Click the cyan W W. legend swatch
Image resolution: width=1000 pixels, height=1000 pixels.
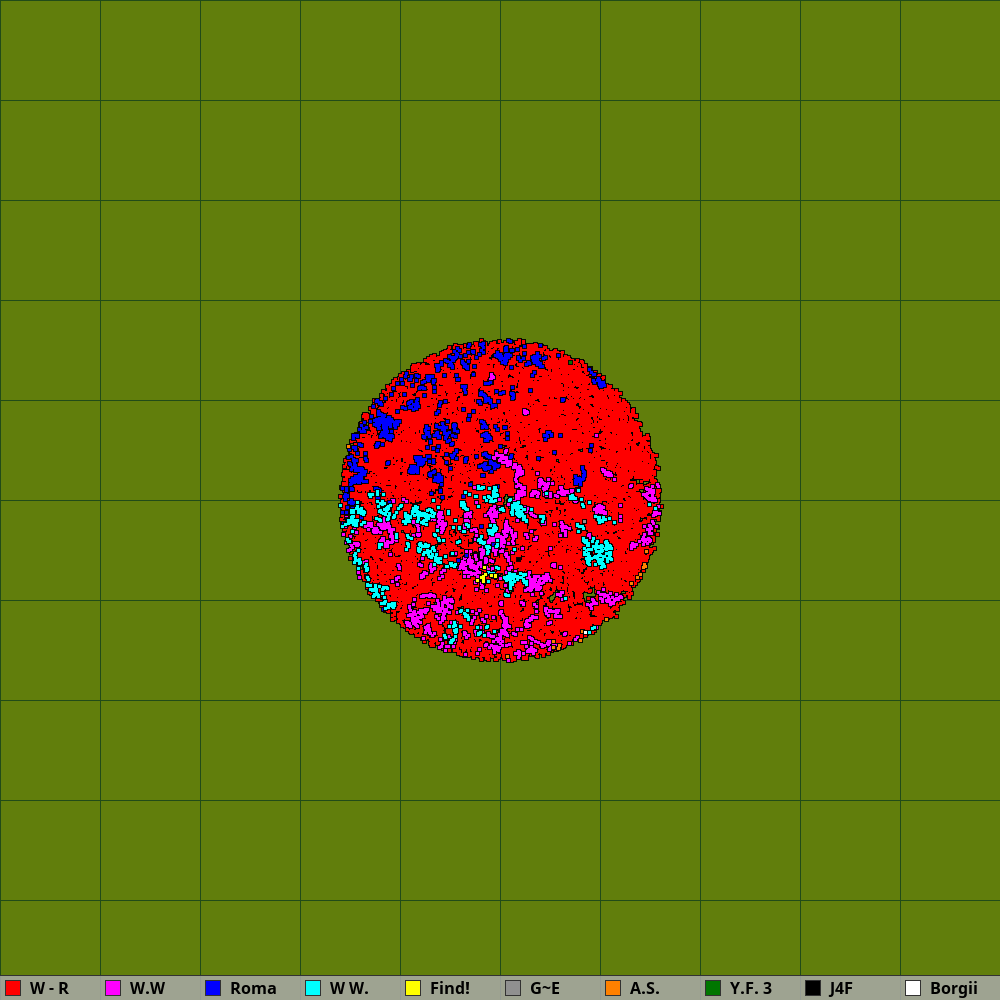313,988
